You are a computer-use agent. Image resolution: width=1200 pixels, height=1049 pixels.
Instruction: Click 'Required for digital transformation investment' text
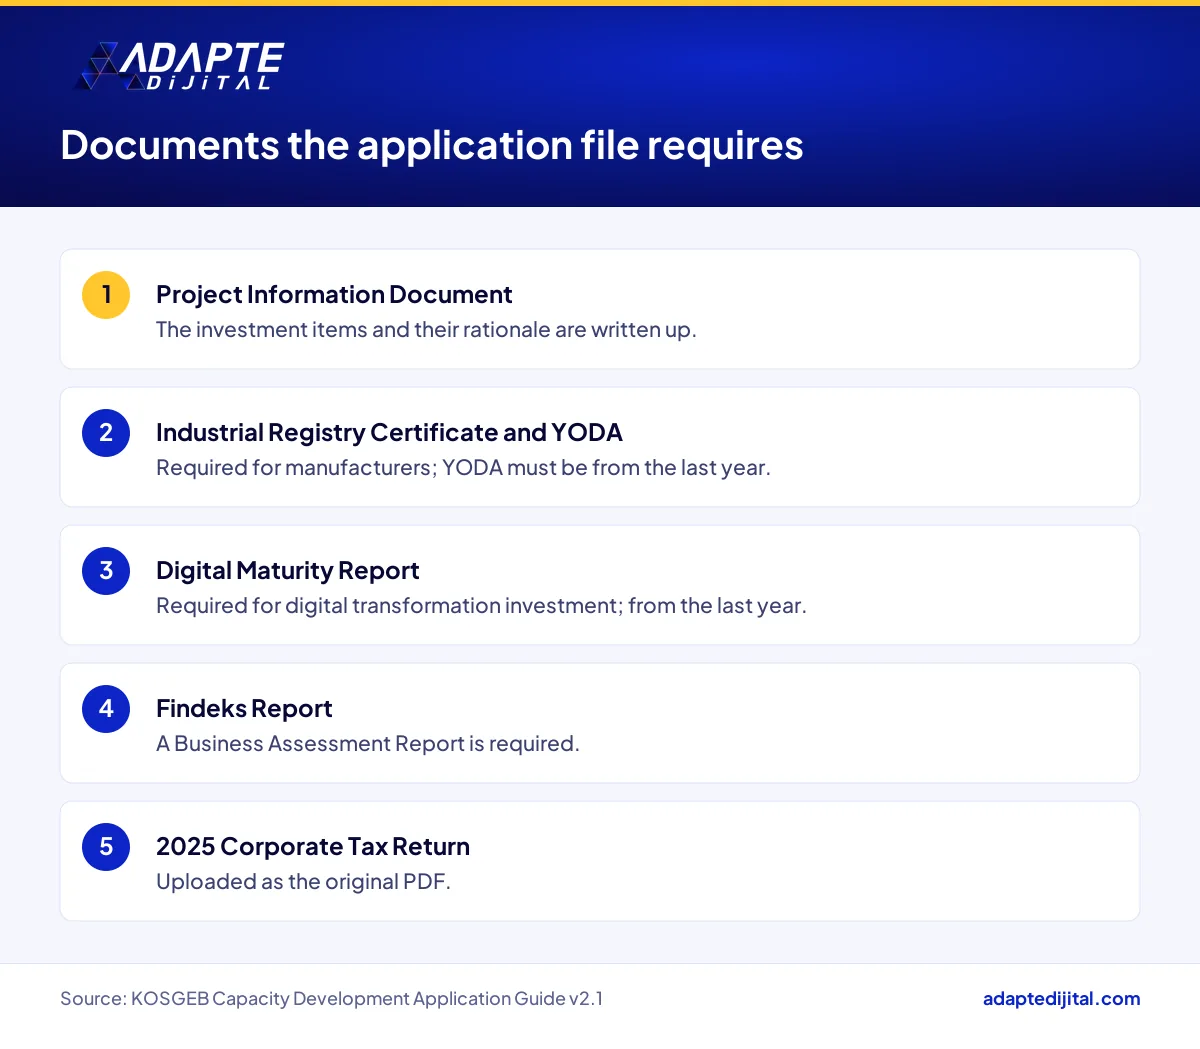click(387, 606)
